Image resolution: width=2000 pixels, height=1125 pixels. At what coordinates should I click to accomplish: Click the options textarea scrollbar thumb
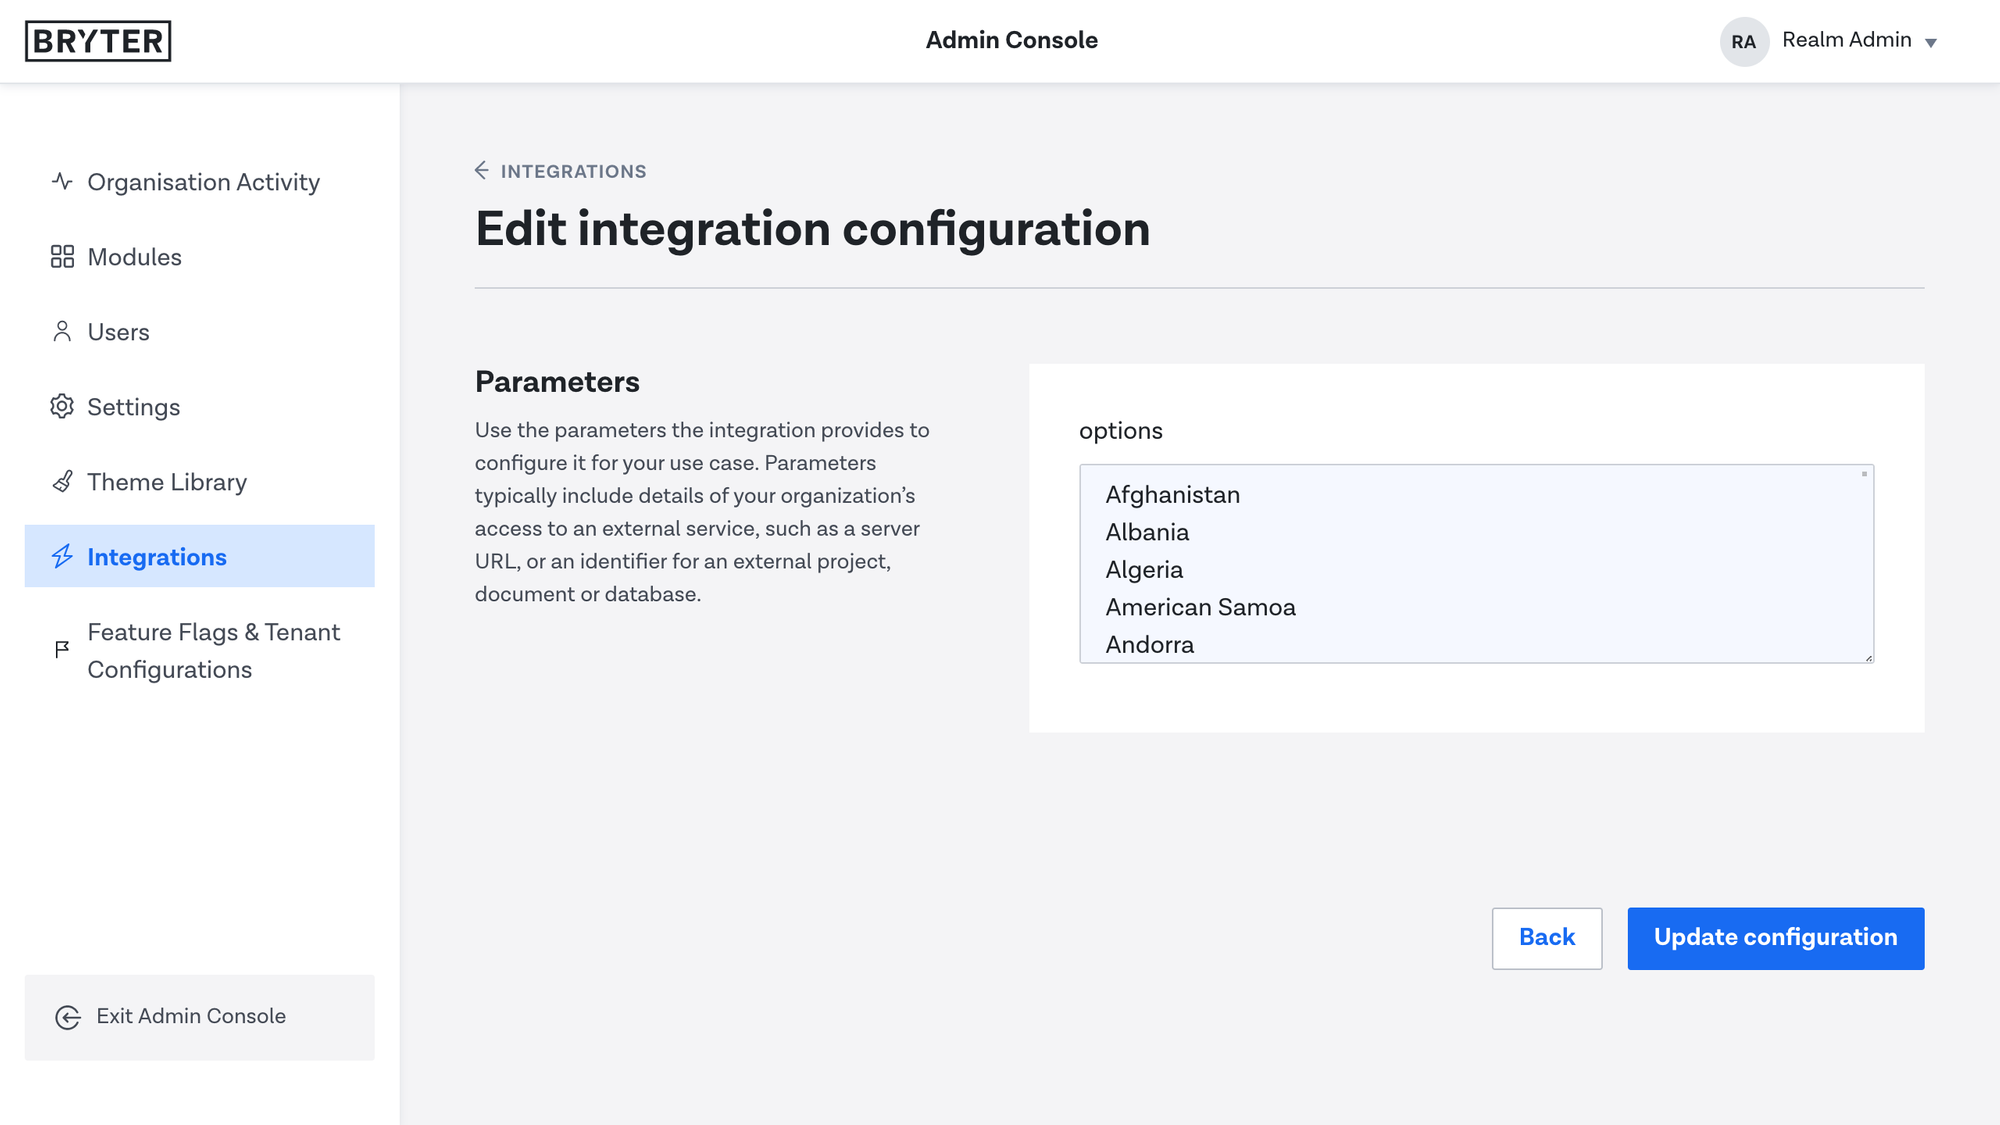pyautogui.click(x=1864, y=474)
